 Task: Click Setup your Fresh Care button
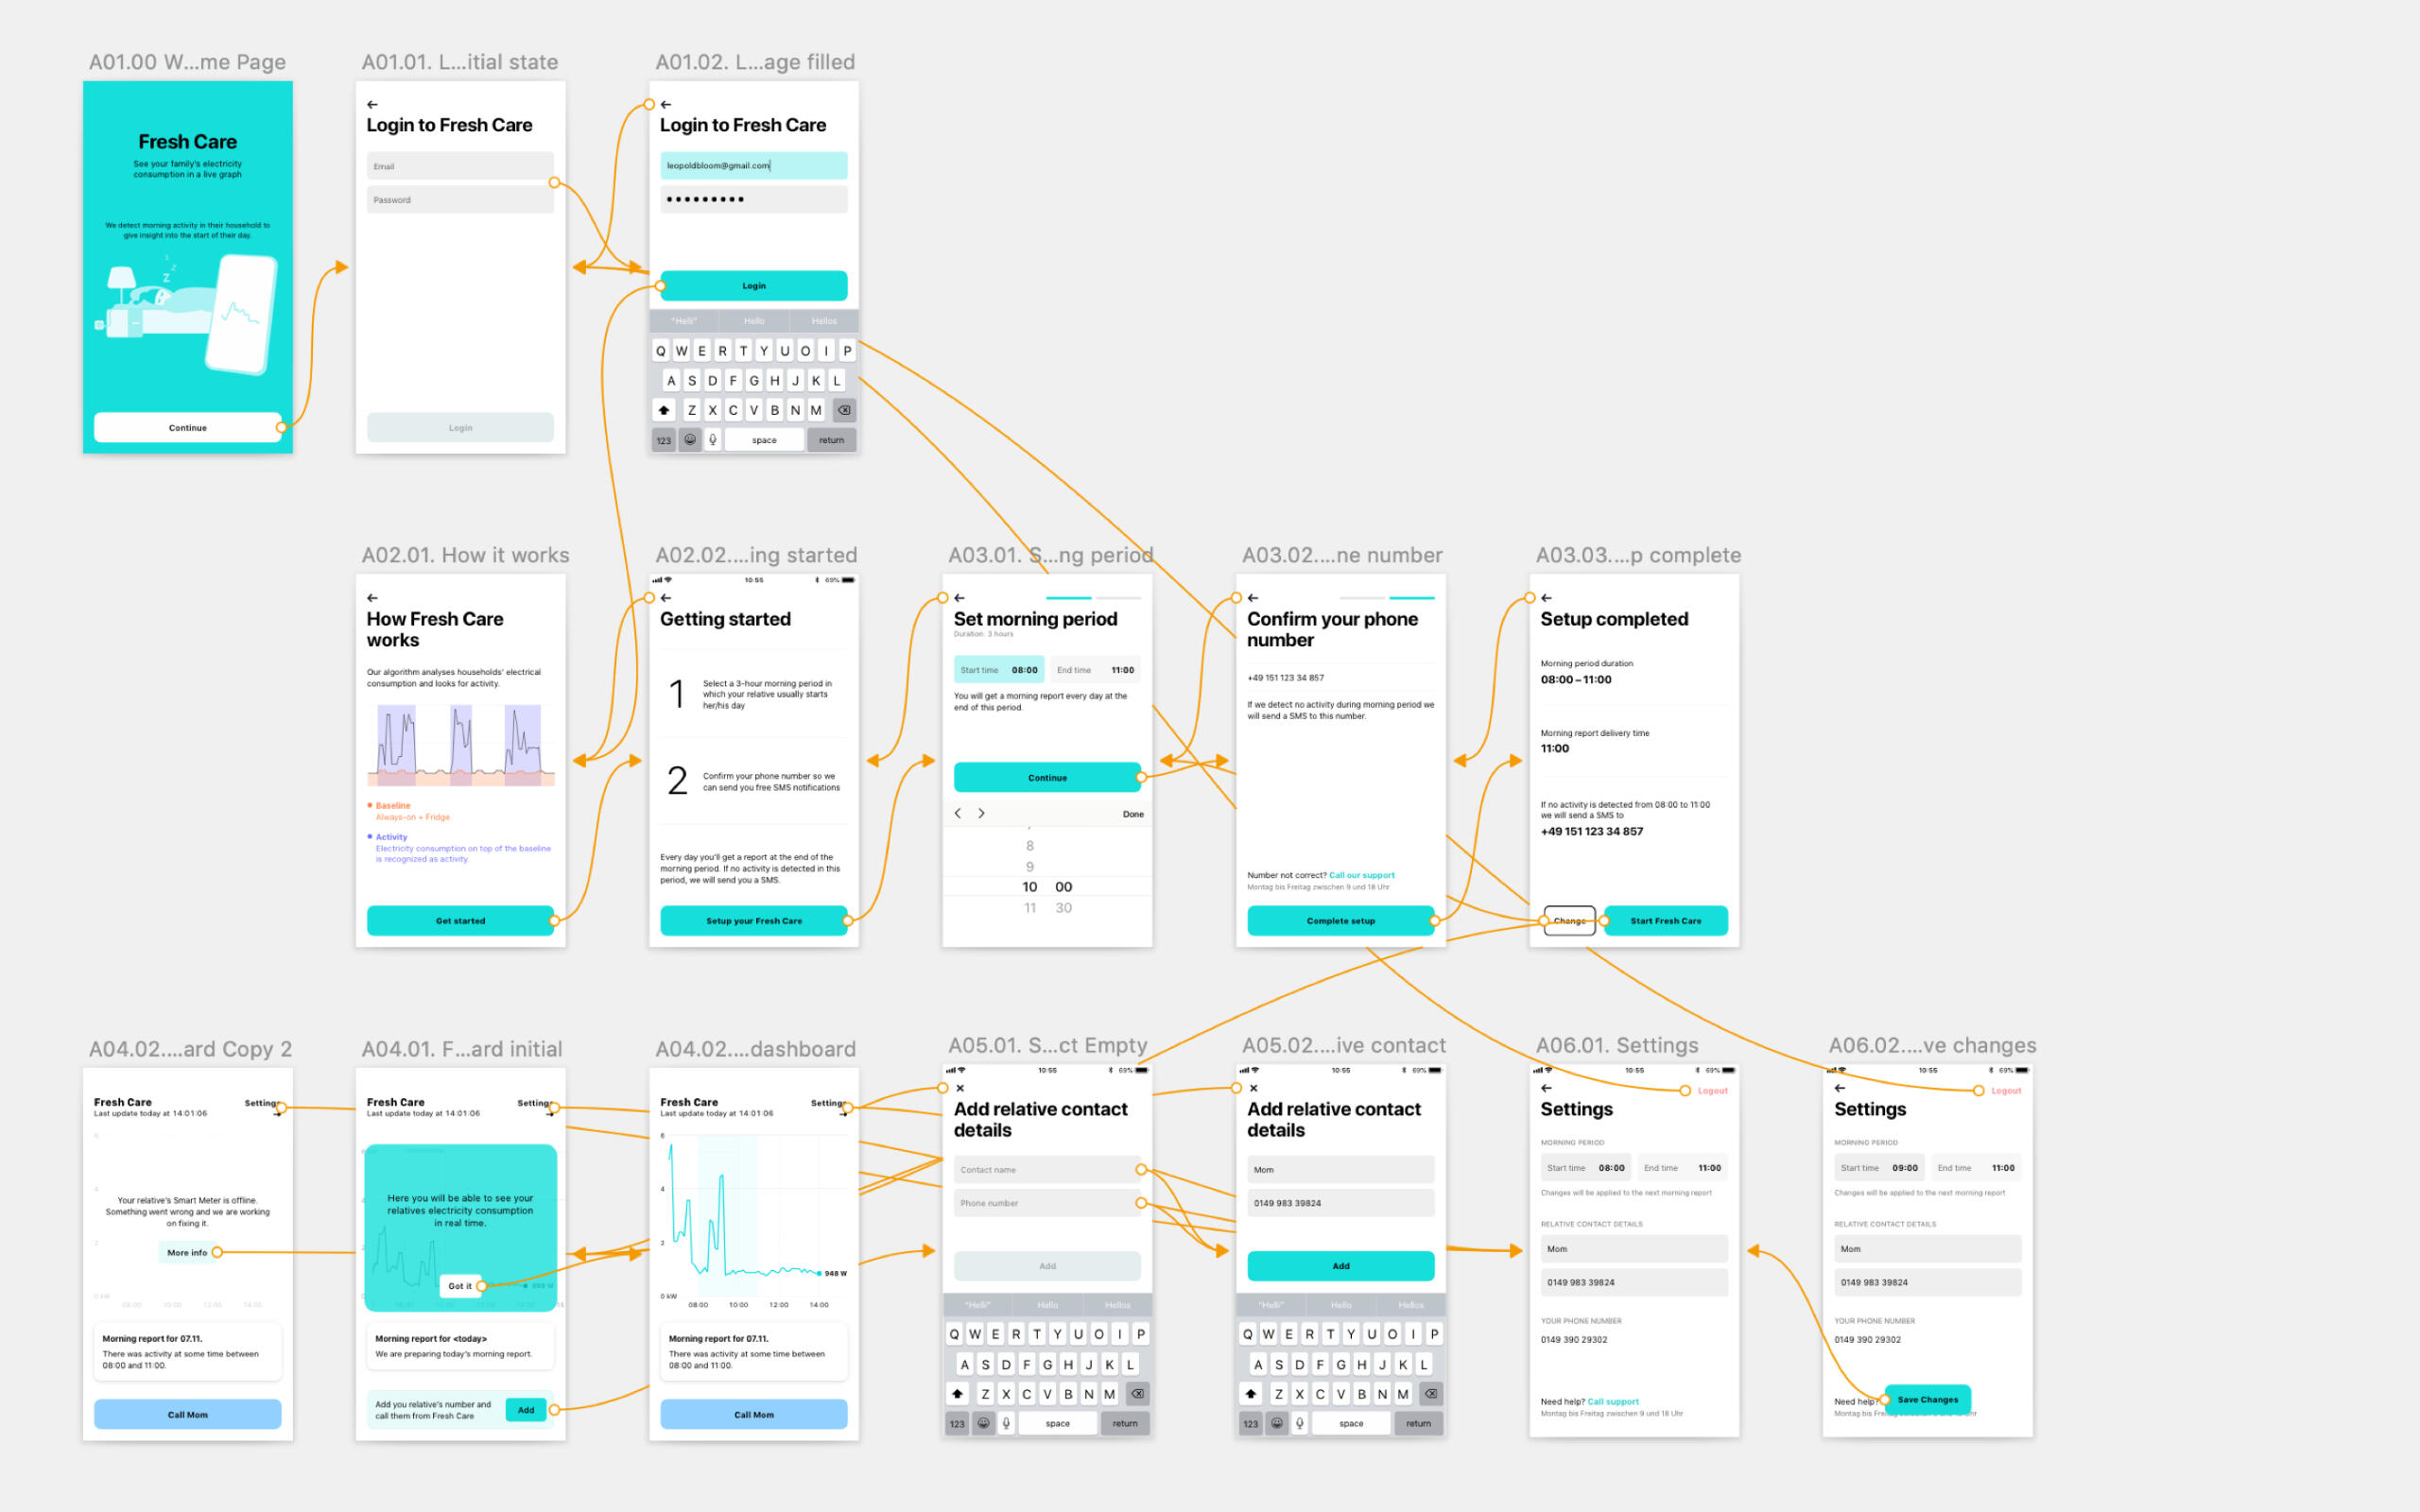(753, 921)
